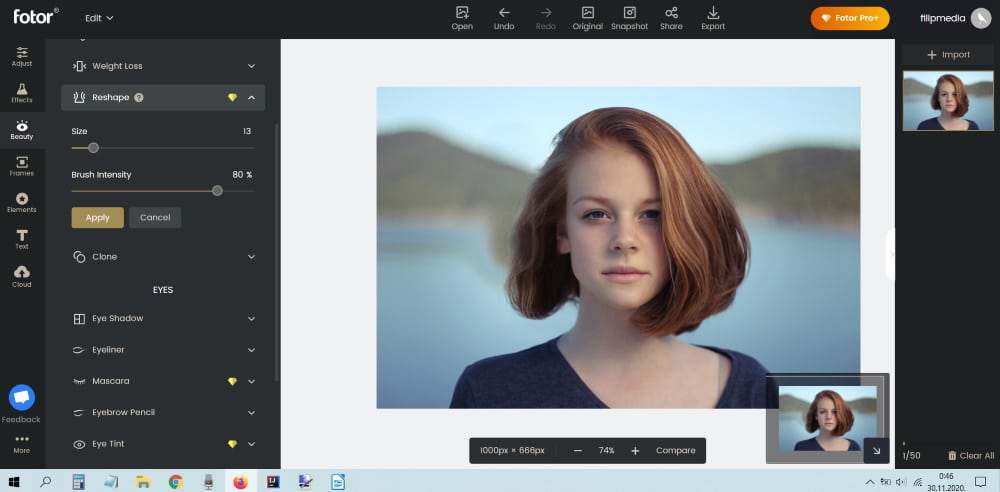Apply the Reshape changes

tap(97, 217)
